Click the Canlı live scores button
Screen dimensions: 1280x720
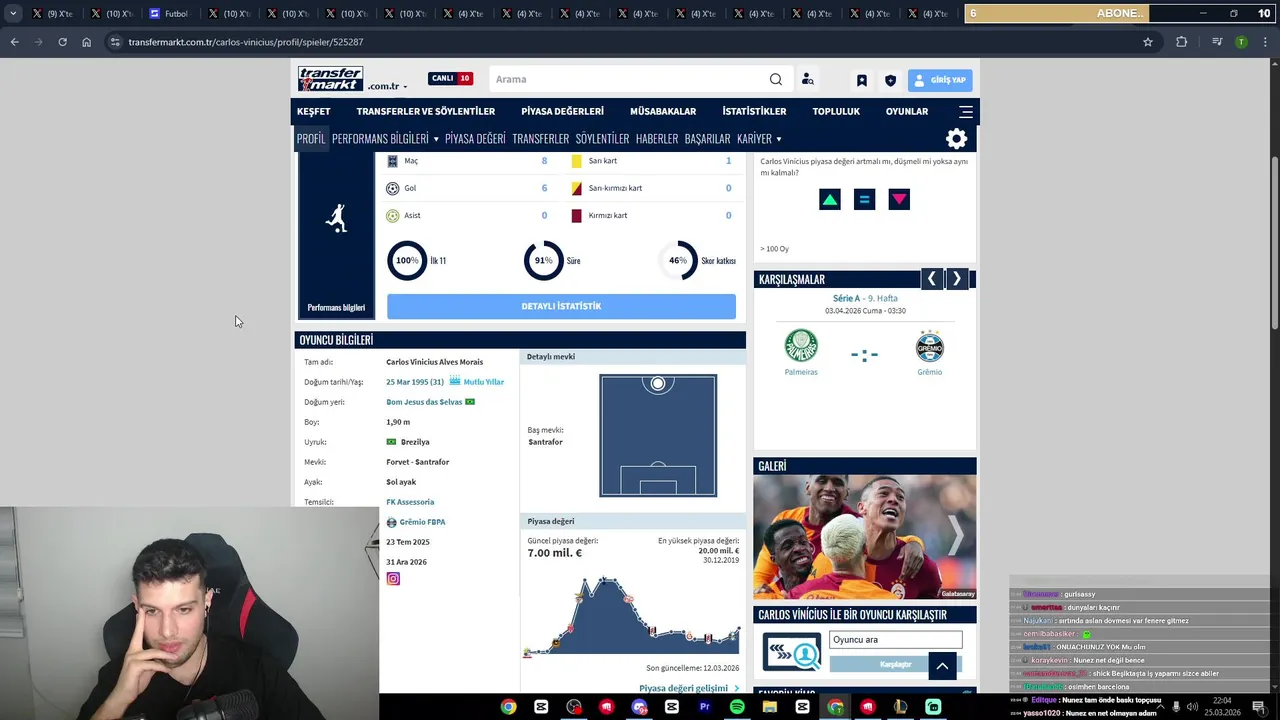click(450, 78)
